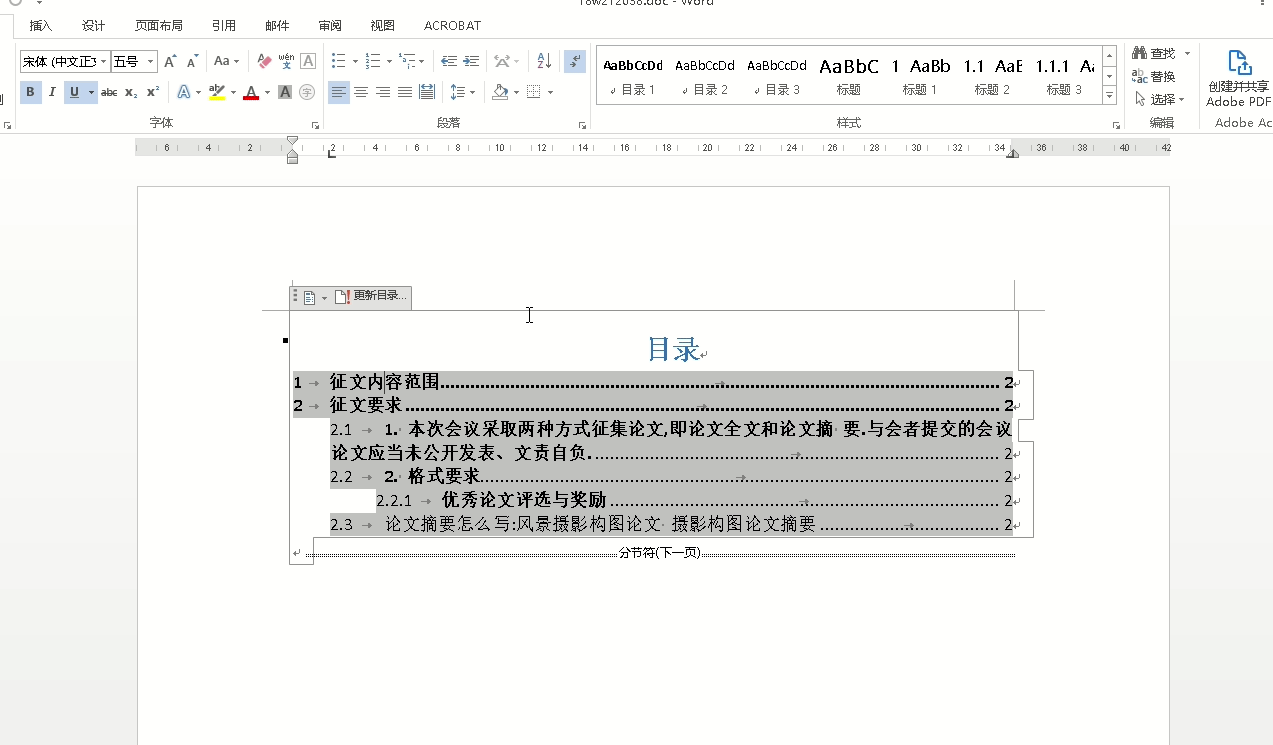Align text right
This screenshot has width=1273, height=745.
(383, 92)
